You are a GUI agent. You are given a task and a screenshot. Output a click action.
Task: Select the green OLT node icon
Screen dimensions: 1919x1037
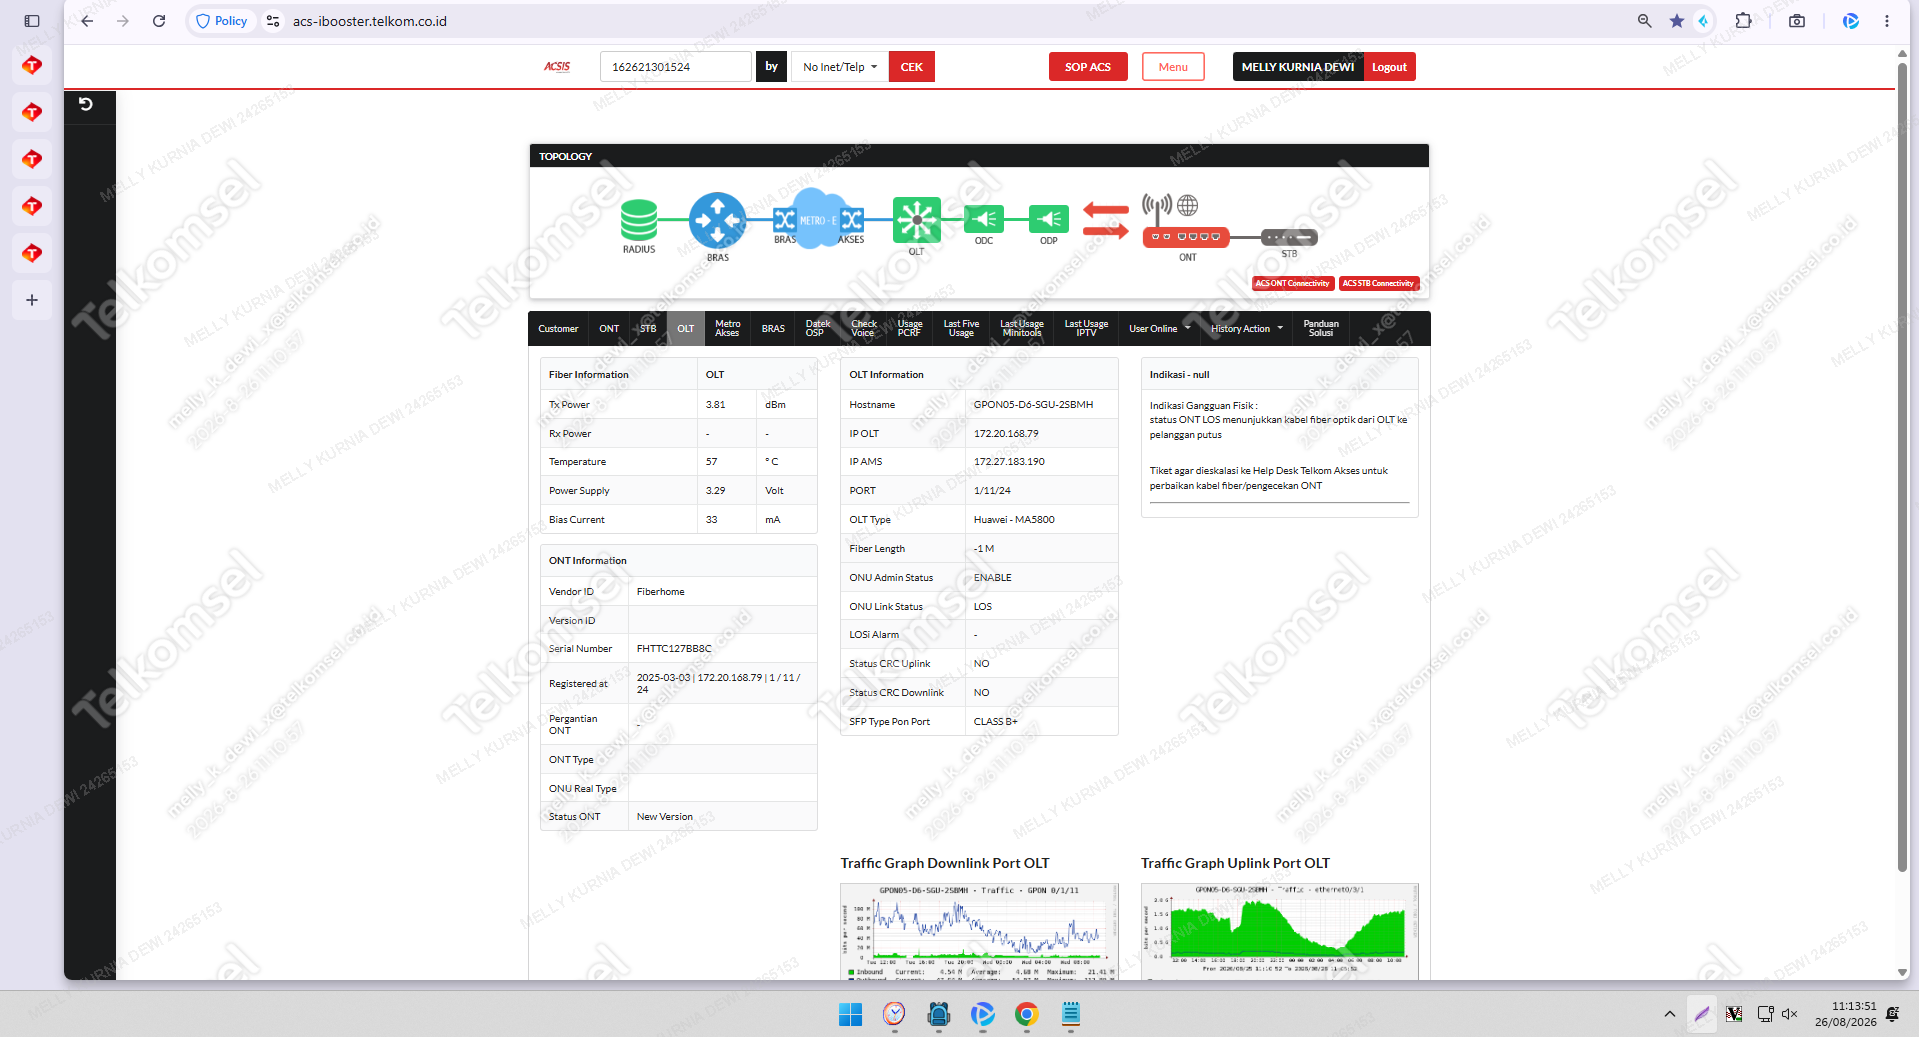click(x=916, y=220)
